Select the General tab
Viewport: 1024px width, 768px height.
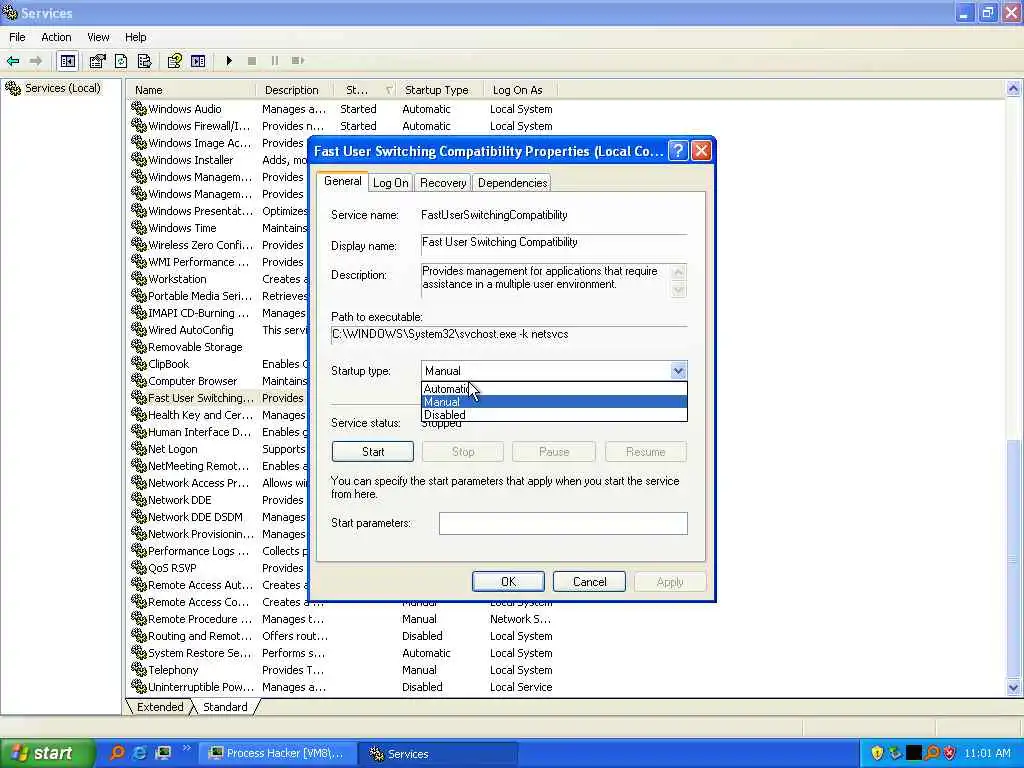(x=342, y=182)
